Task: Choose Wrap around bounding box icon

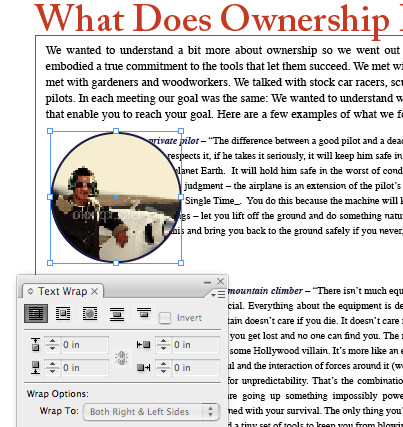Action: pos(63,314)
